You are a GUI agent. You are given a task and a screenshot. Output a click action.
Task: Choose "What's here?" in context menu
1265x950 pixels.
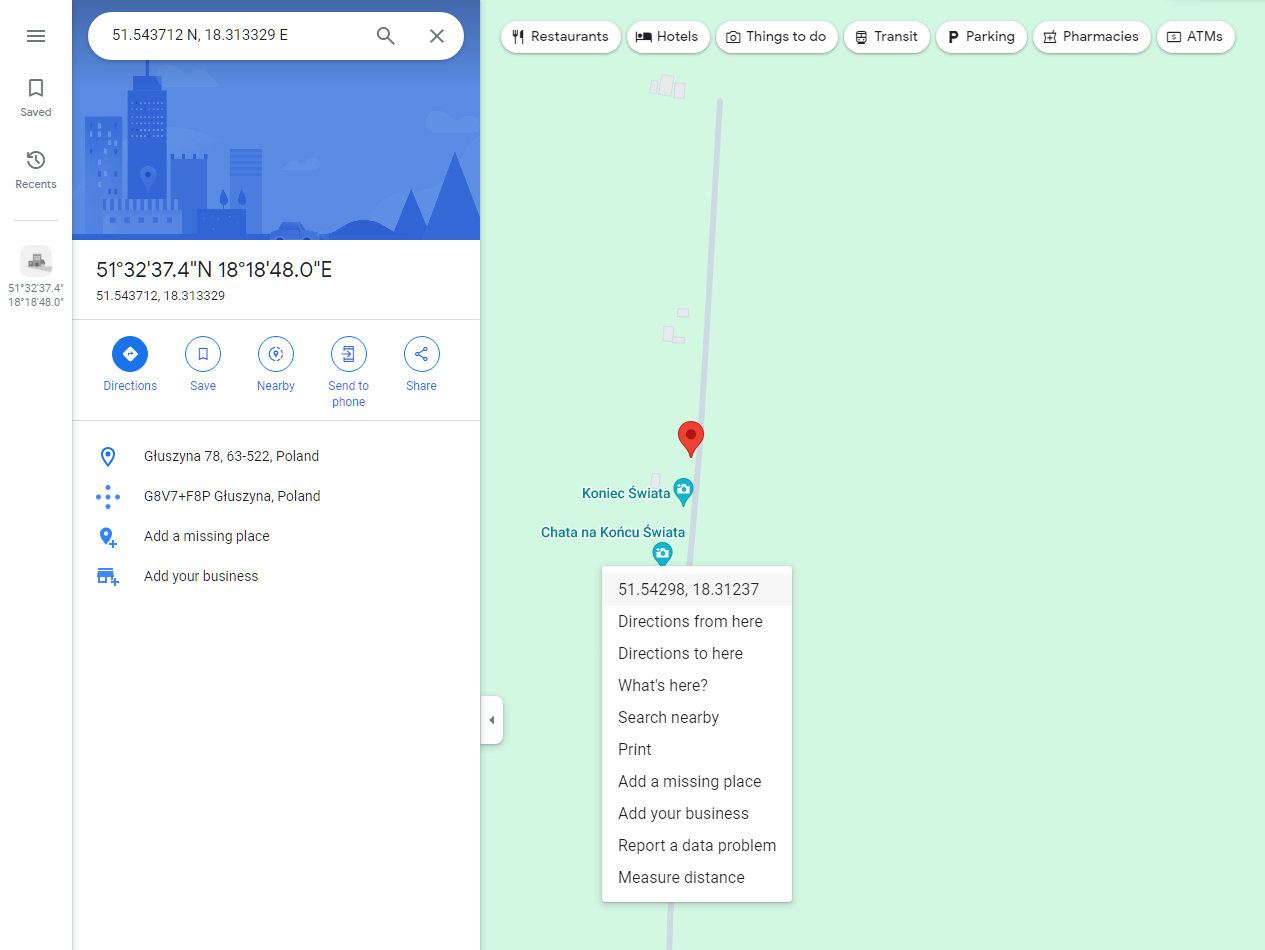(662, 685)
